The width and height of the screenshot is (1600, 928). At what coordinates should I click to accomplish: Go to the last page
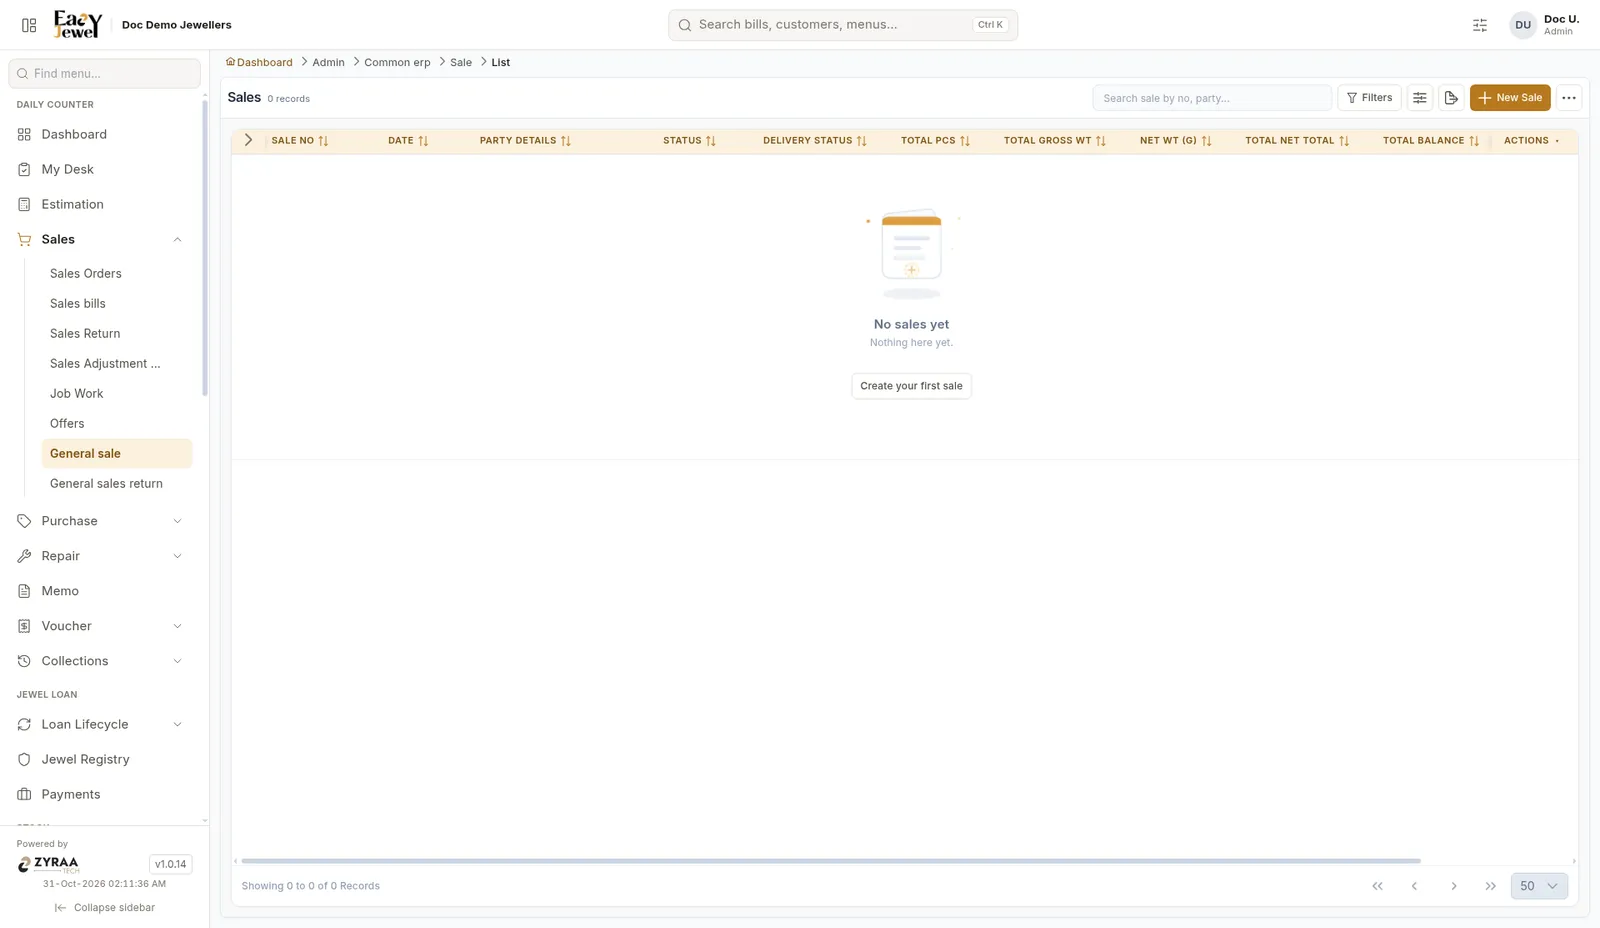point(1491,886)
